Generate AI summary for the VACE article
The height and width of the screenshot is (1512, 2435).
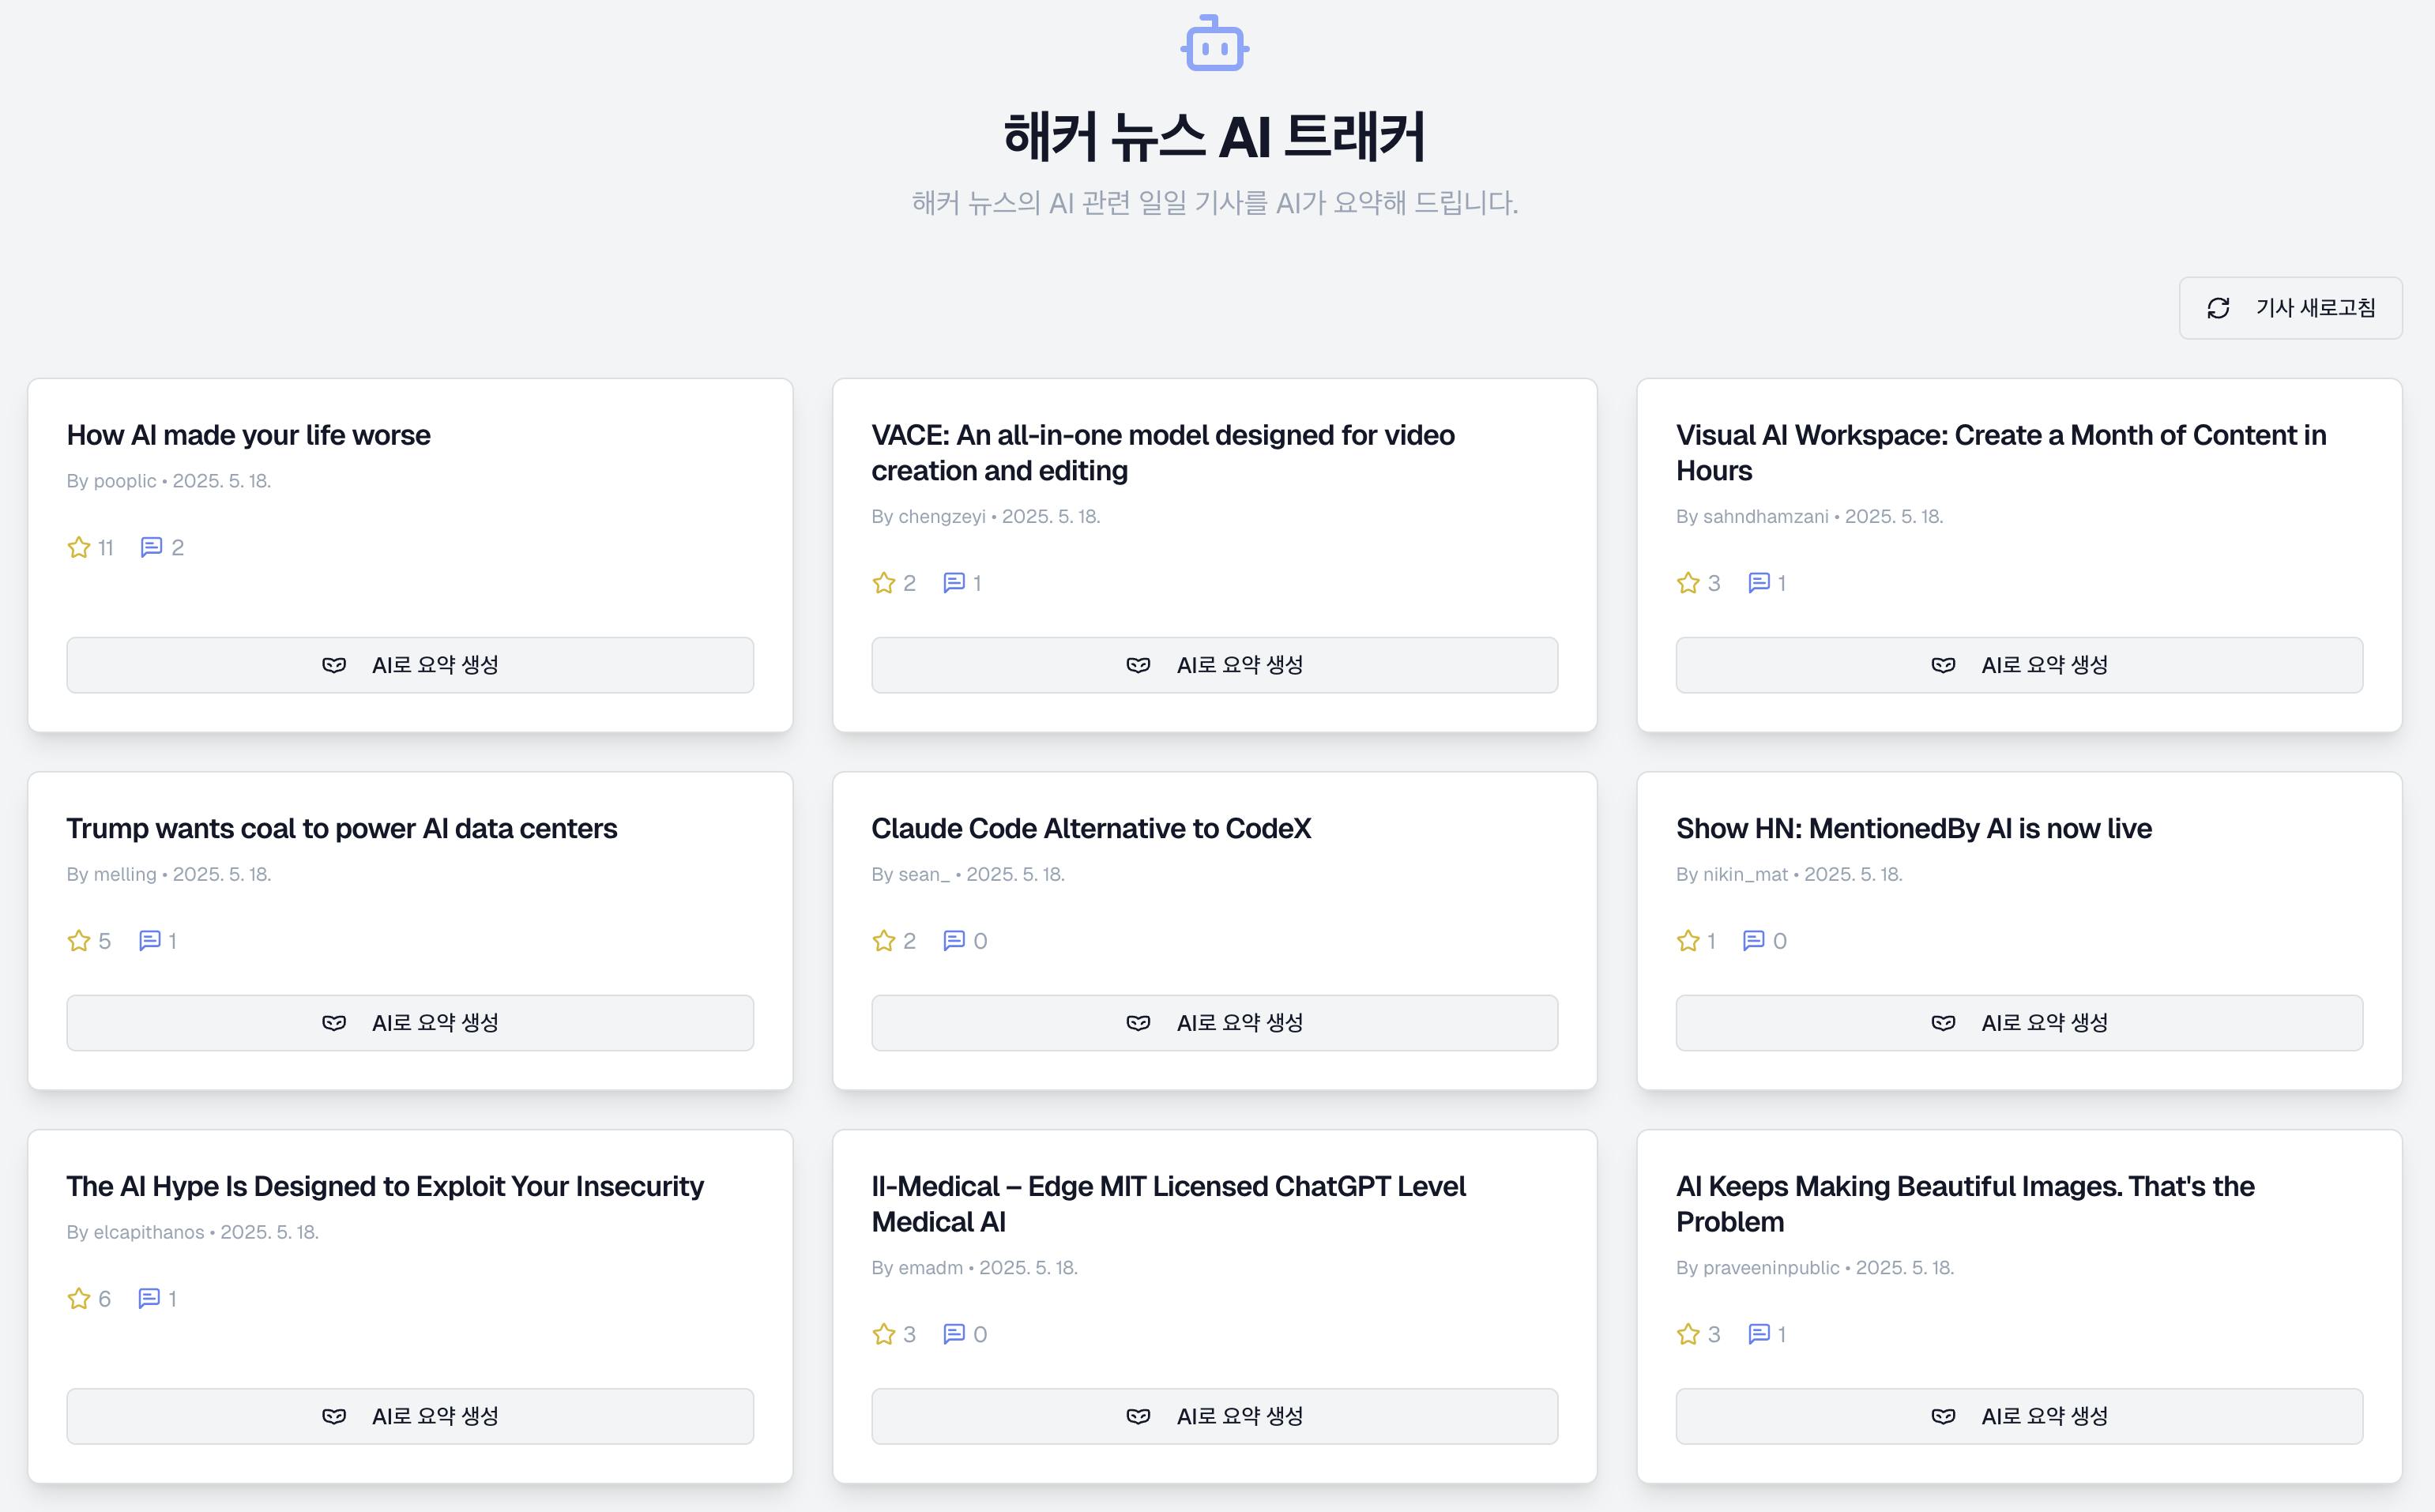point(1214,665)
